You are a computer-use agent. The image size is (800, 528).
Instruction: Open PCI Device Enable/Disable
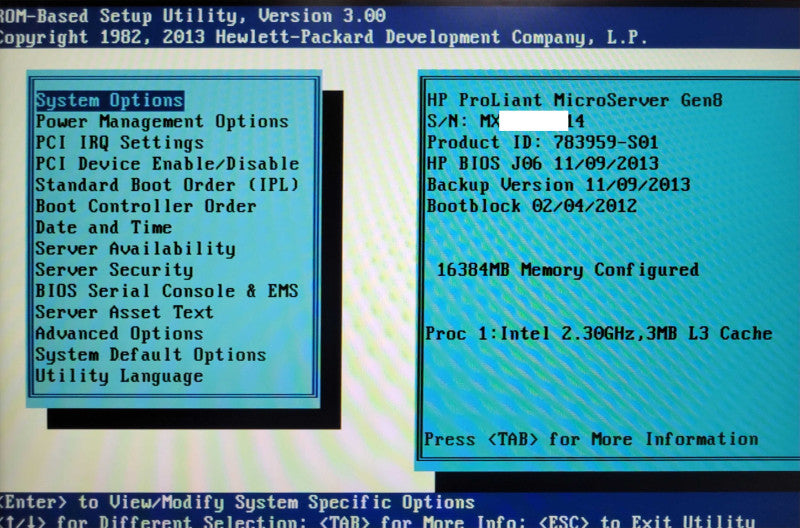coord(167,164)
